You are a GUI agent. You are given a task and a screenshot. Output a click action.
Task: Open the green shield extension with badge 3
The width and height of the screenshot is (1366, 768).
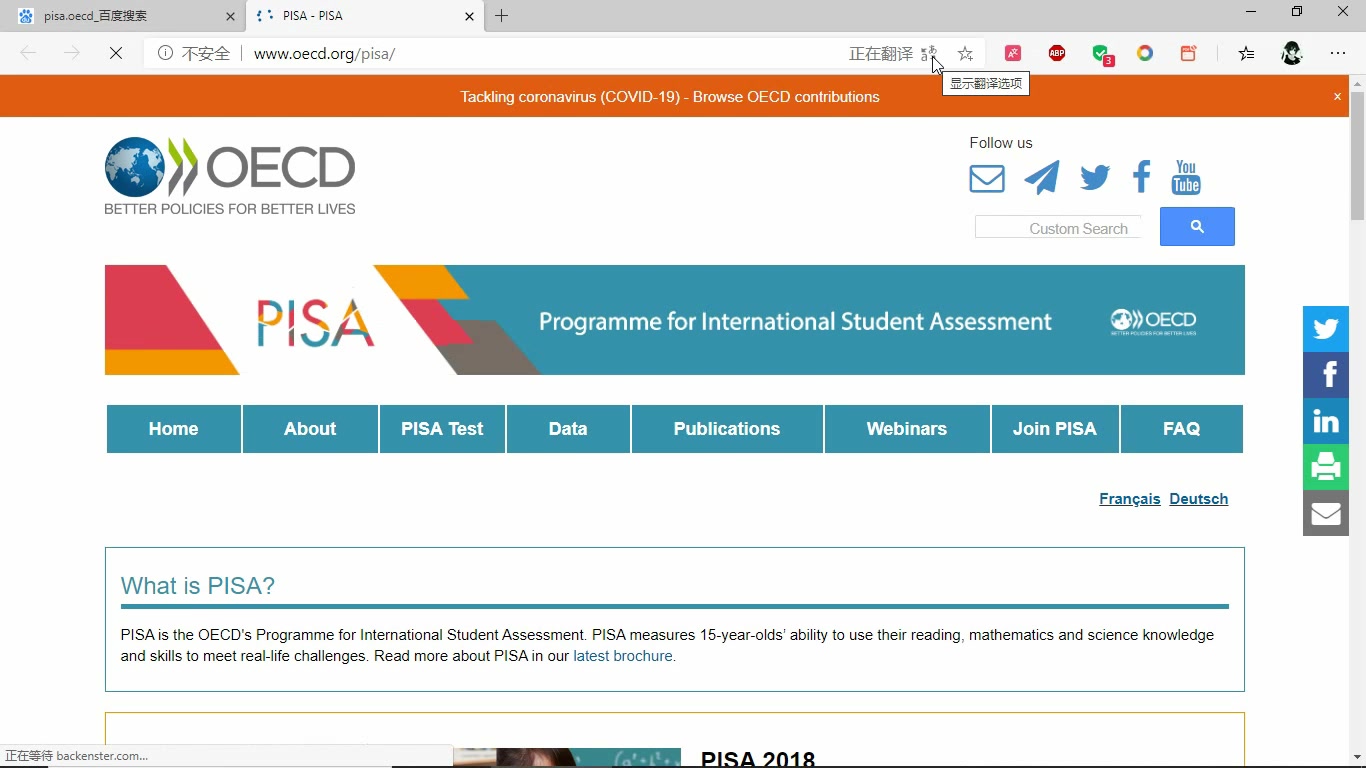point(1101,54)
